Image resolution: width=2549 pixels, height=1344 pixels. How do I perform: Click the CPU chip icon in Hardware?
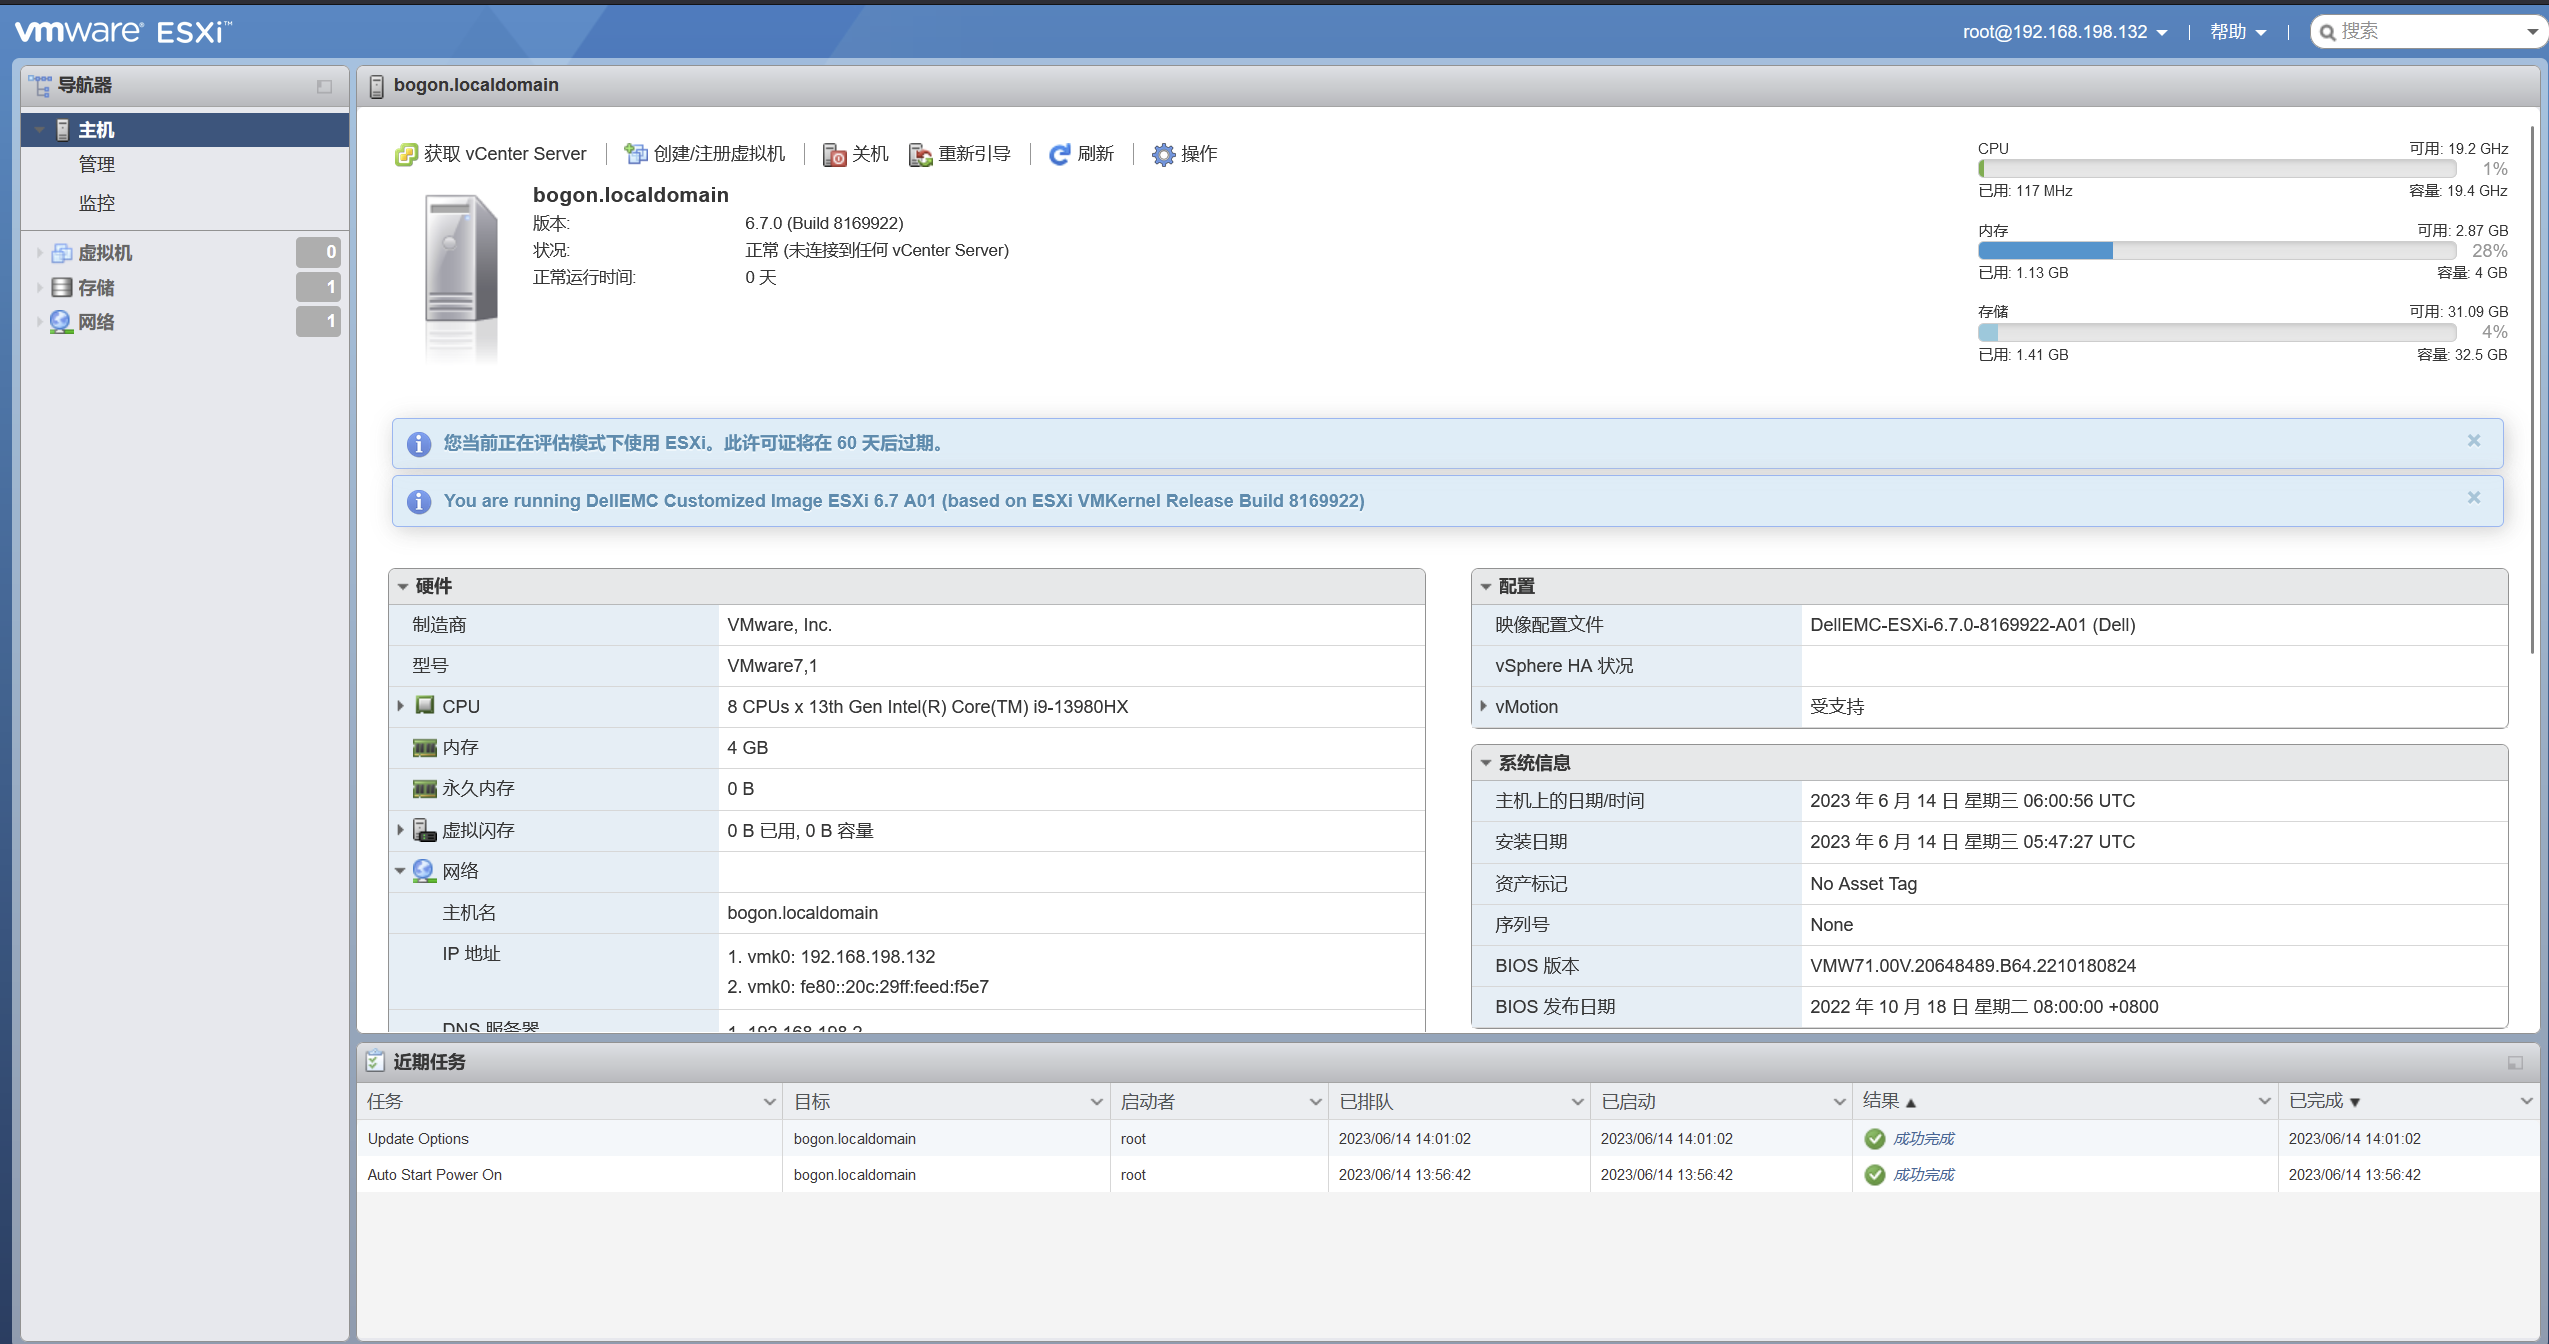coord(425,705)
